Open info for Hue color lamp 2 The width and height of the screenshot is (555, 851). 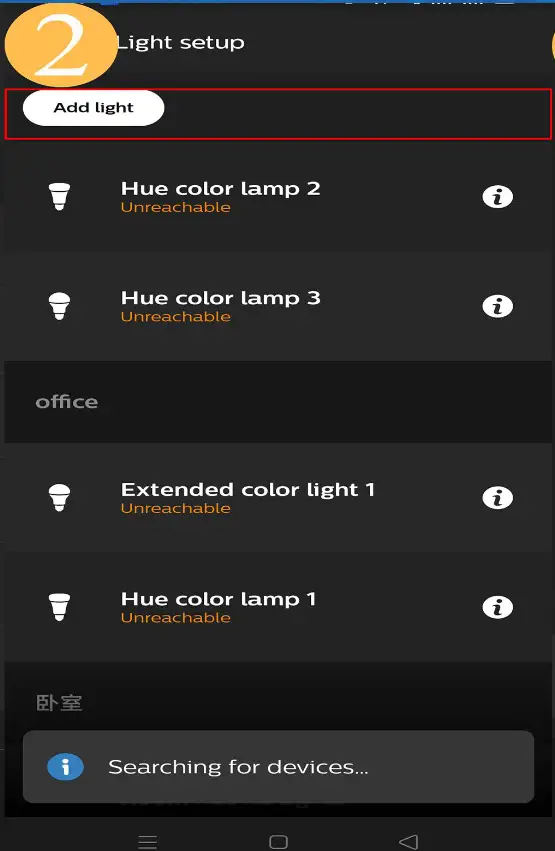497,196
